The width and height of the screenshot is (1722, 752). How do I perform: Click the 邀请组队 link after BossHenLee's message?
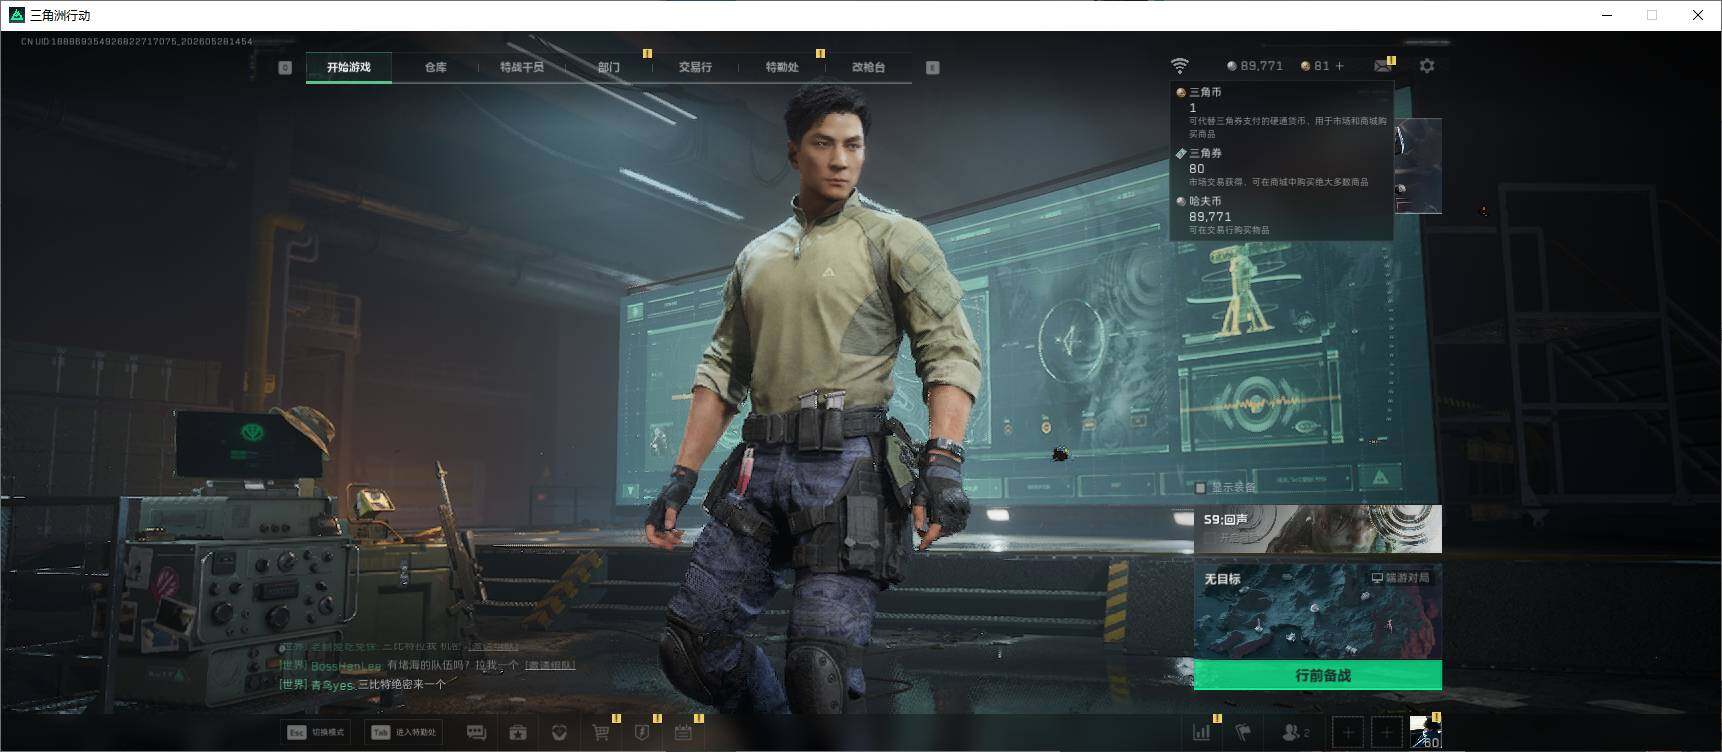click(x=550, y=665)
